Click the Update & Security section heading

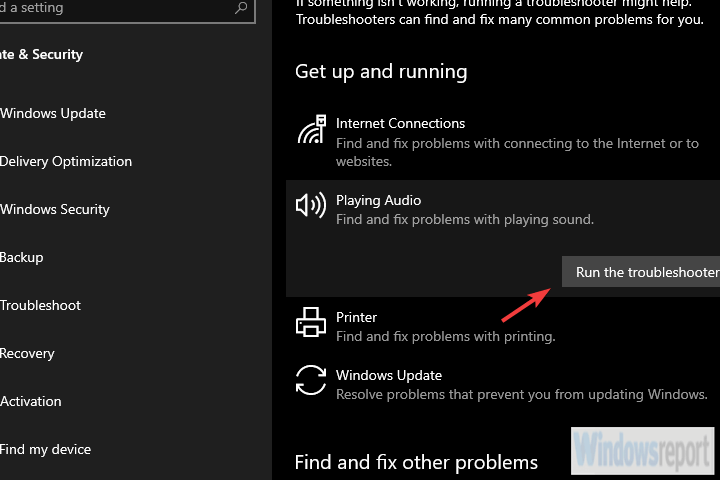(41, 55)
